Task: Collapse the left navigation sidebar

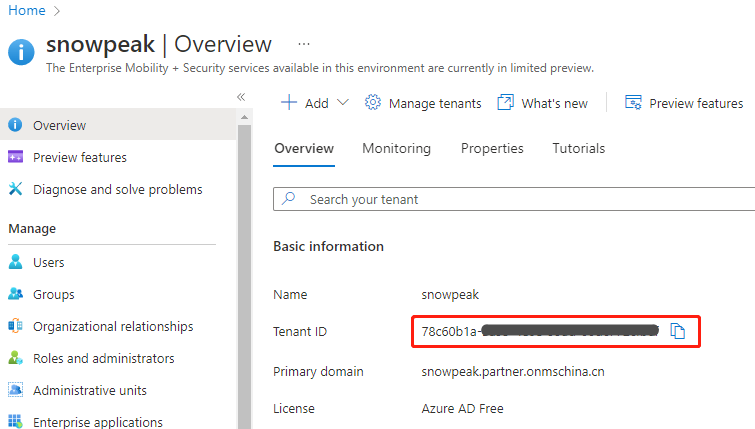Action: (241, 97)
